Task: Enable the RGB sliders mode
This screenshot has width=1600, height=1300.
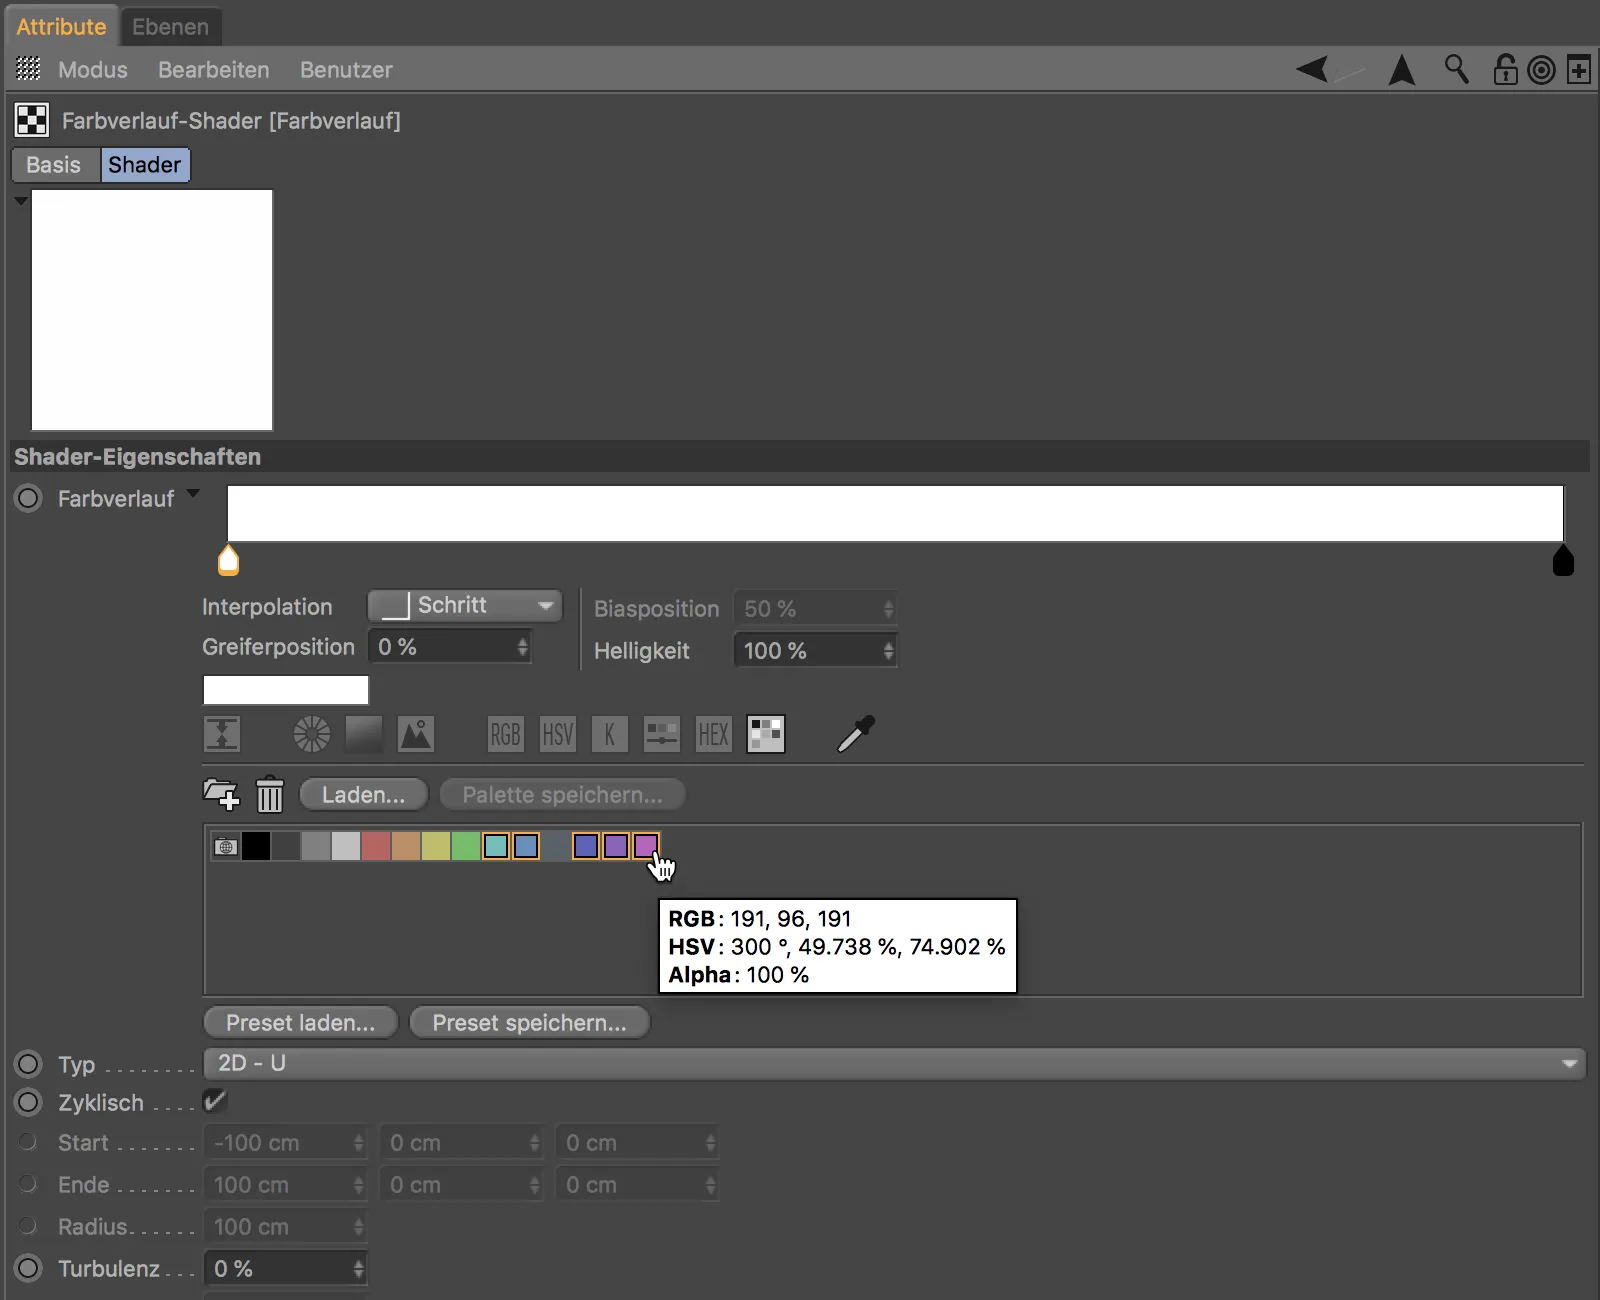Action: (506, 734)
